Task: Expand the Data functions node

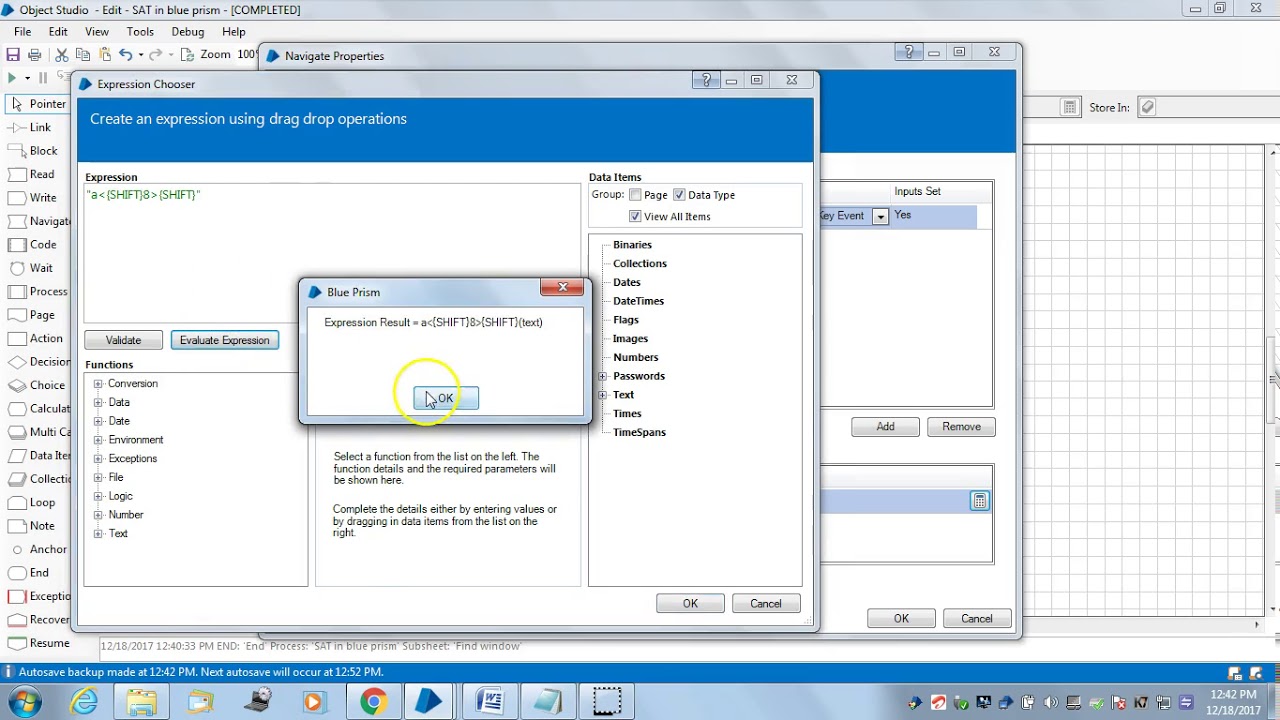Action: coord(98,402)
